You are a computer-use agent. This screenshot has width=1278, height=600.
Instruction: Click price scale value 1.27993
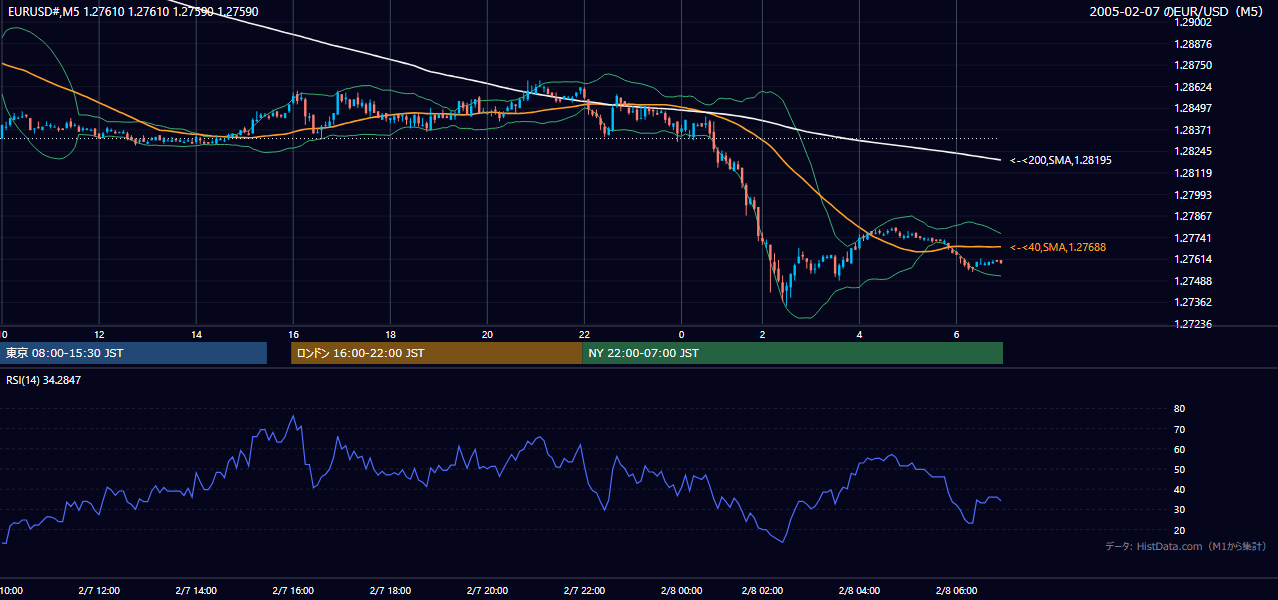point(1192,195)
